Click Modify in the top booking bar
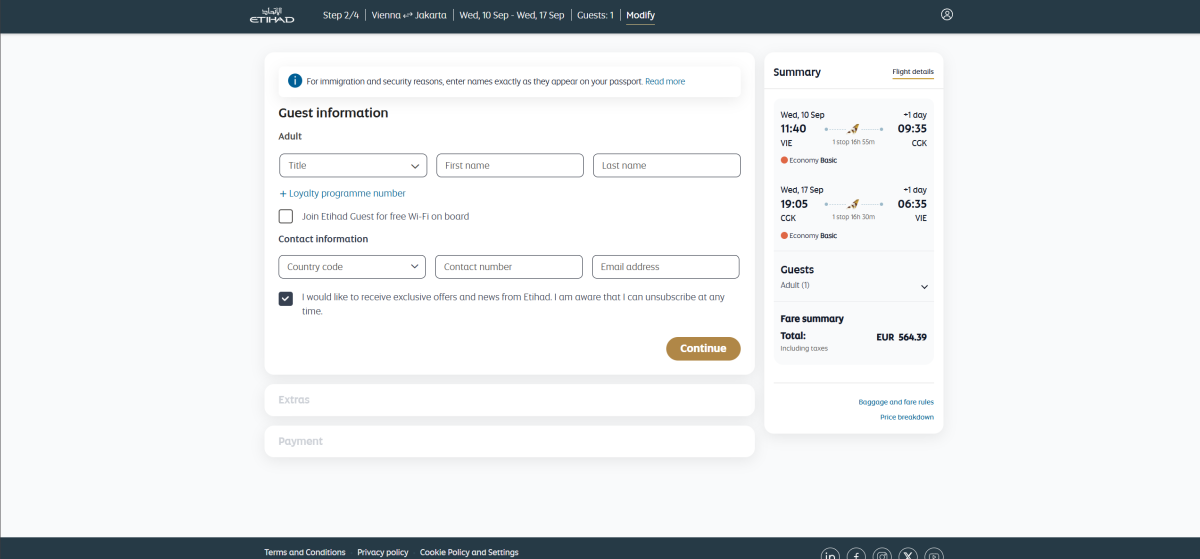The width and height of the screenshot is (1200, 559). click(640, 15)
